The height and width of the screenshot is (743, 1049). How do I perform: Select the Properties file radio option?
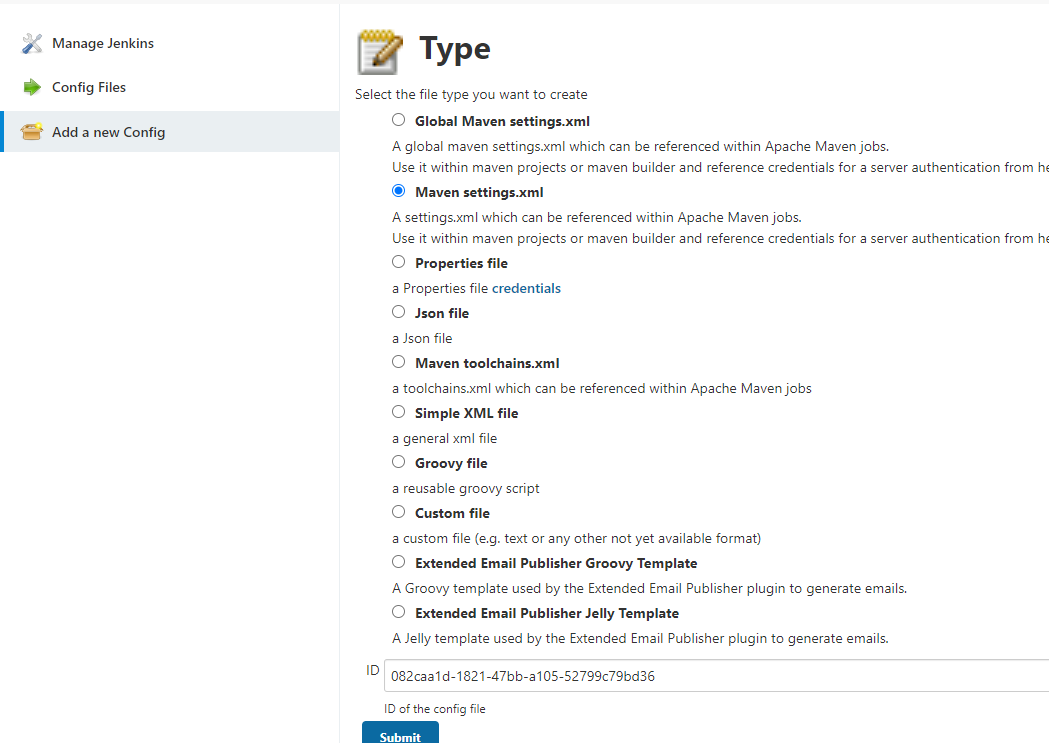pyautogui.click(x=399, y=262)
